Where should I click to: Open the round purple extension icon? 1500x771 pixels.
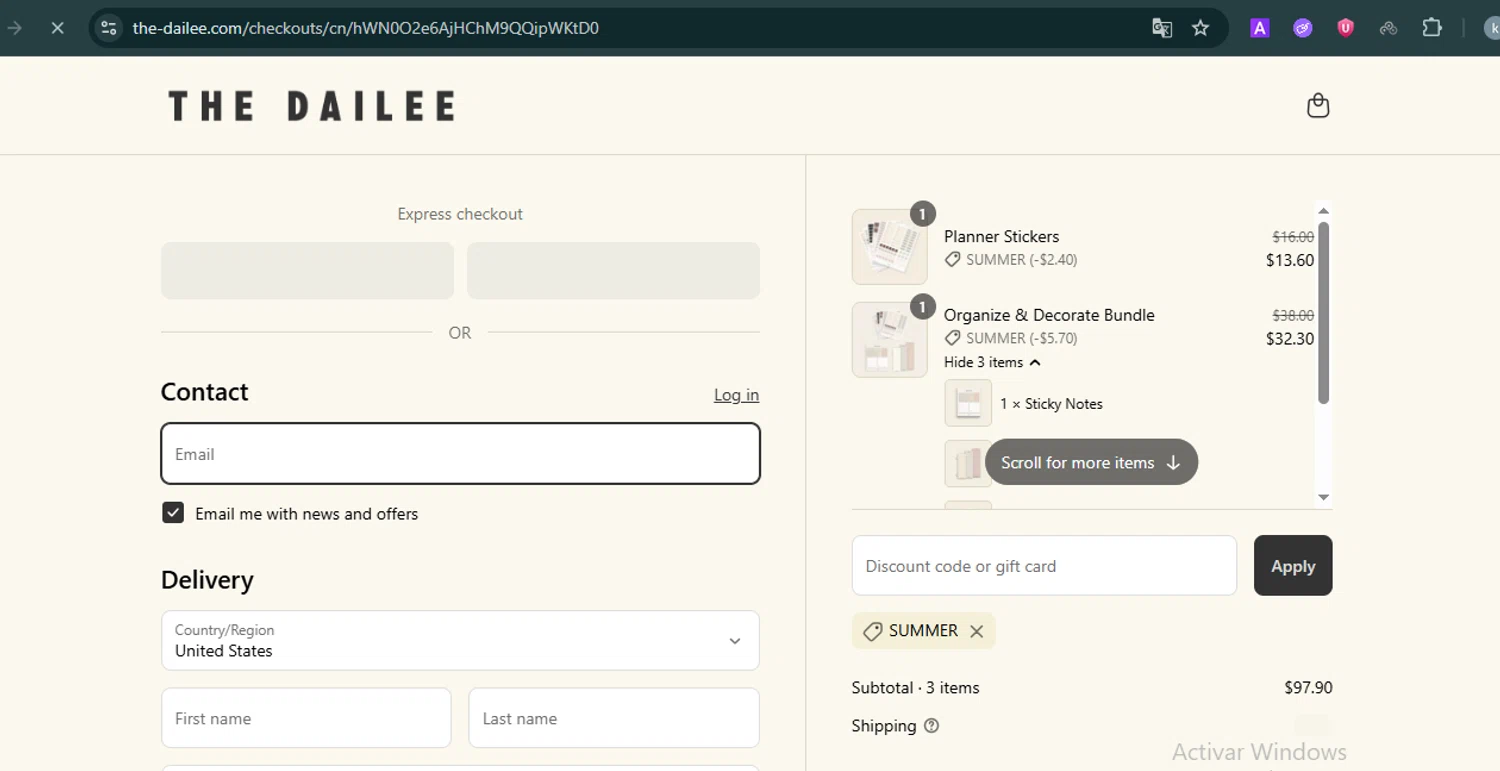1303,28
